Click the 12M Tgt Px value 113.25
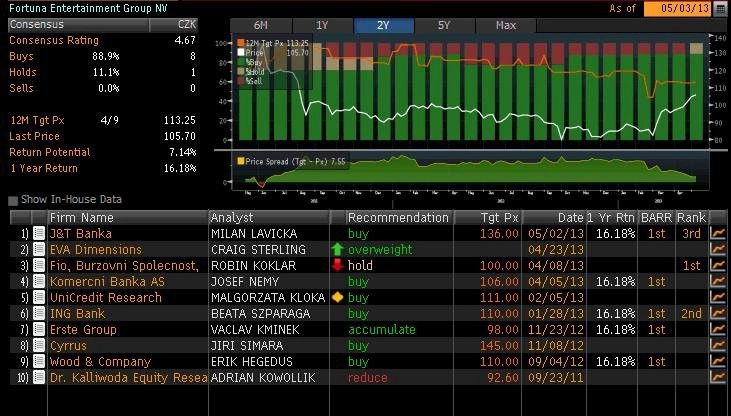This screenshot has width=731, height=416. tap(179, 120)
